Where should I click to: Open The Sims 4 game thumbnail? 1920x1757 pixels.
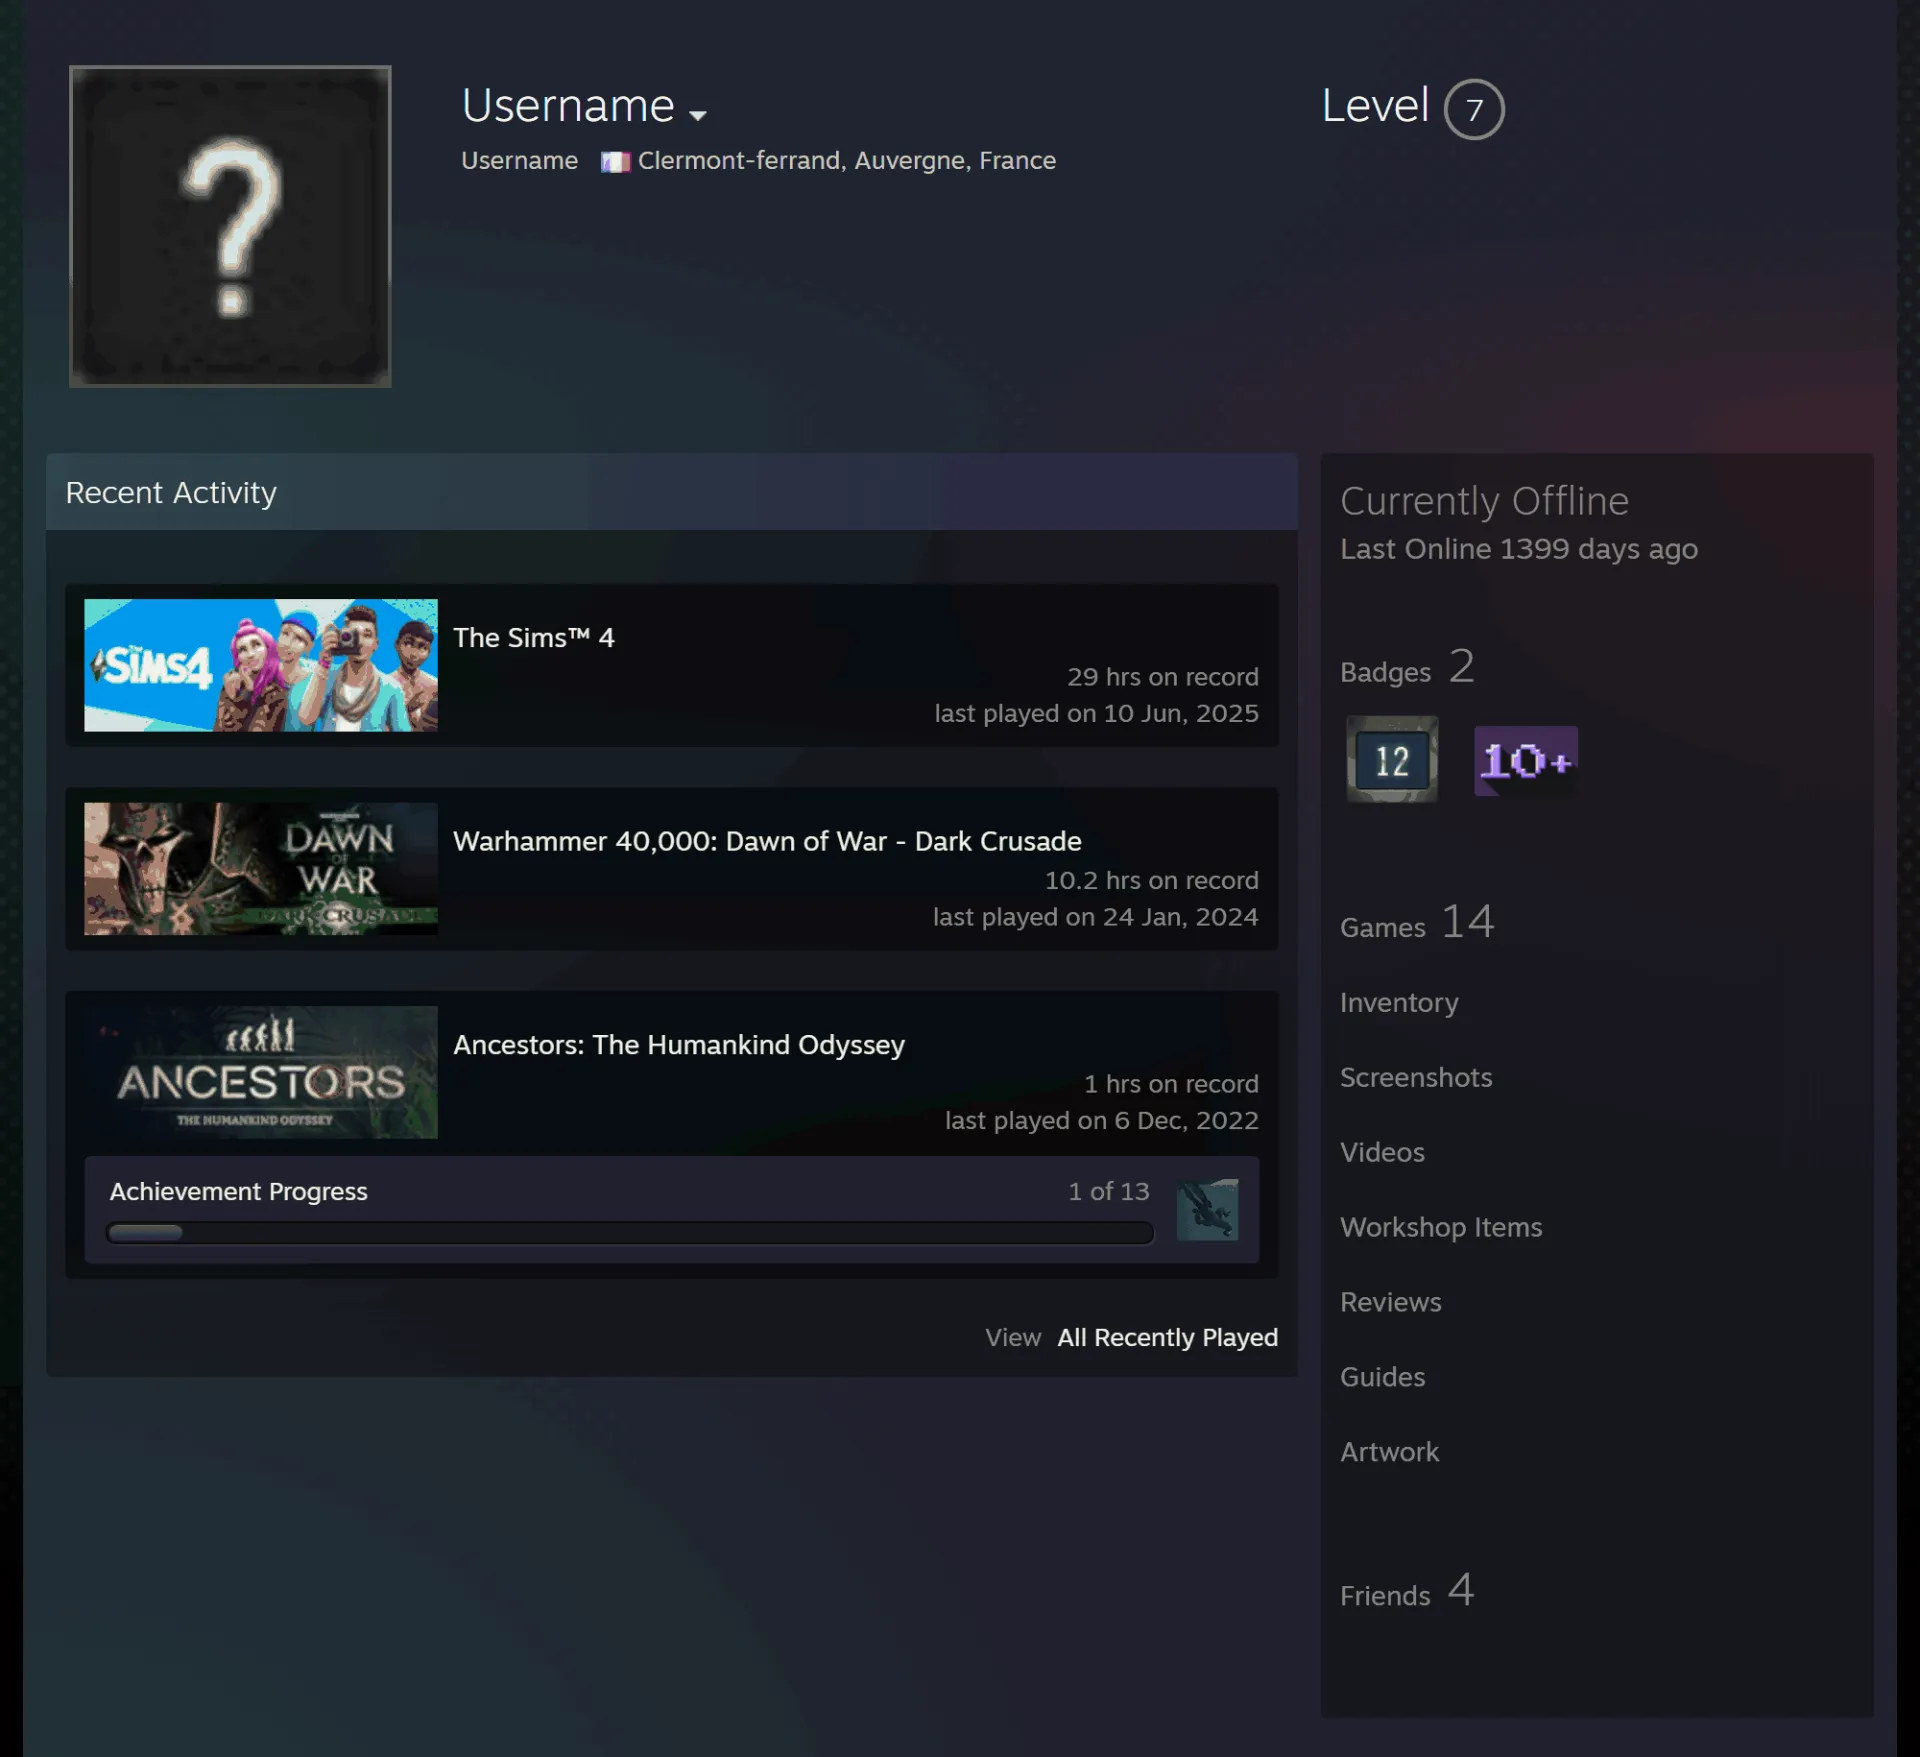pyautogui.click(x=261, y=665)
